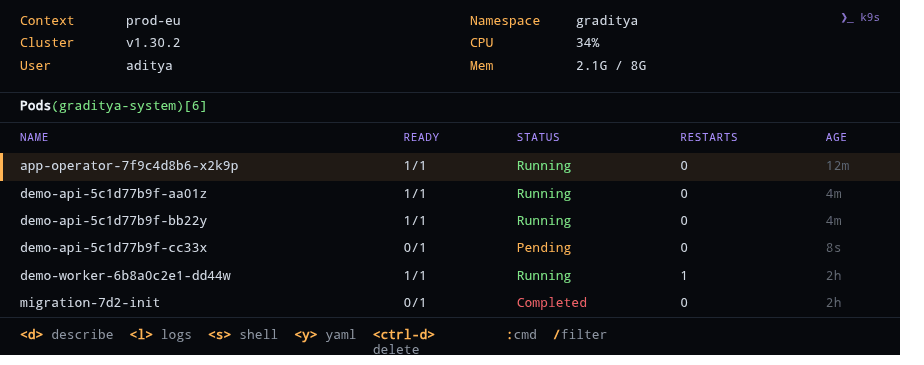The height and width of the screenshot is (365, 924).
Task: Select pod demo-api-5c1d77b9f-aa01z
Action: [x=450, y=194]
